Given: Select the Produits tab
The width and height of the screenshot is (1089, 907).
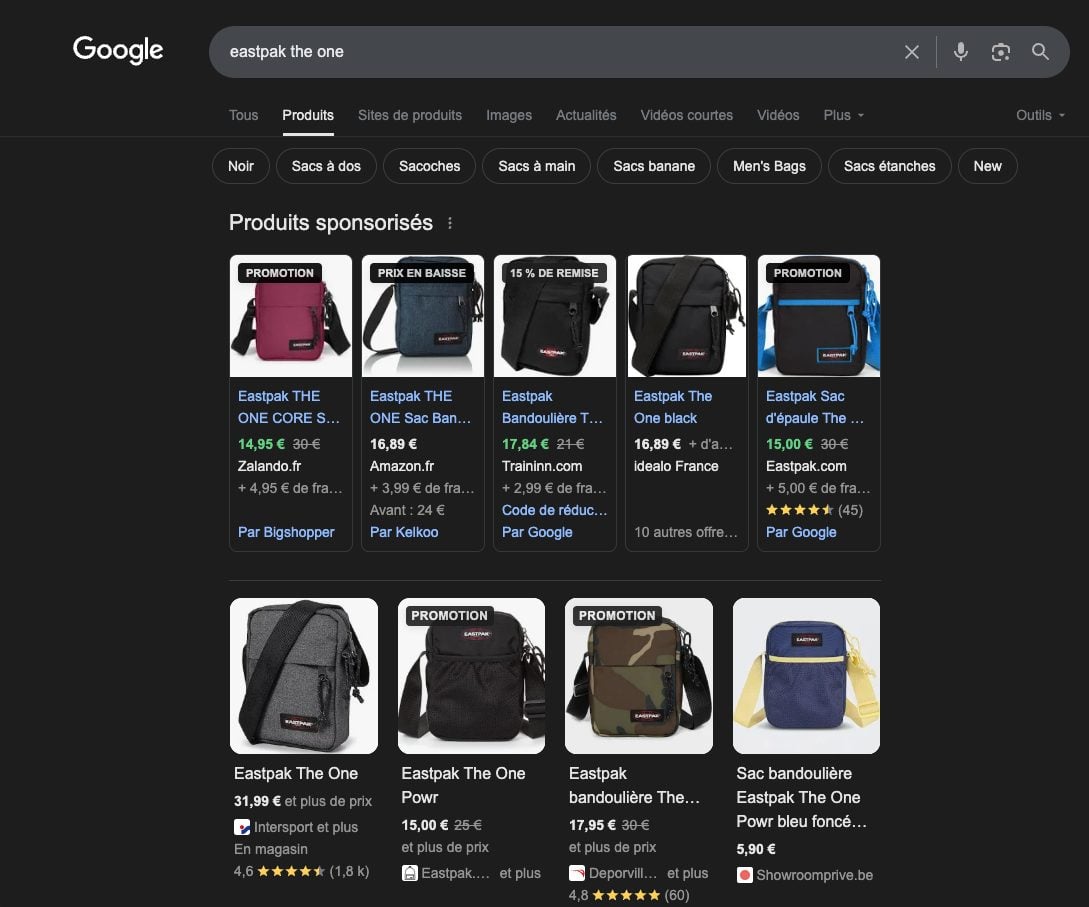Looking at the screenshot, I should tap(308, 115).
